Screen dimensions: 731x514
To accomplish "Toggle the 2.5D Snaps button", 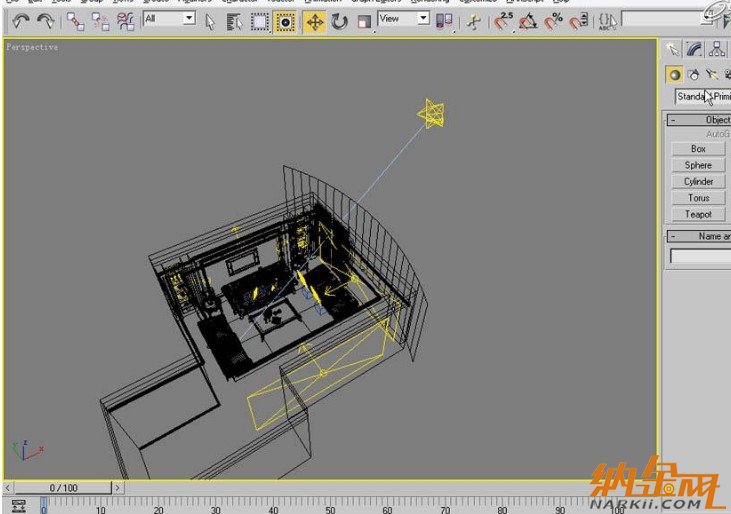I will 501,21.
